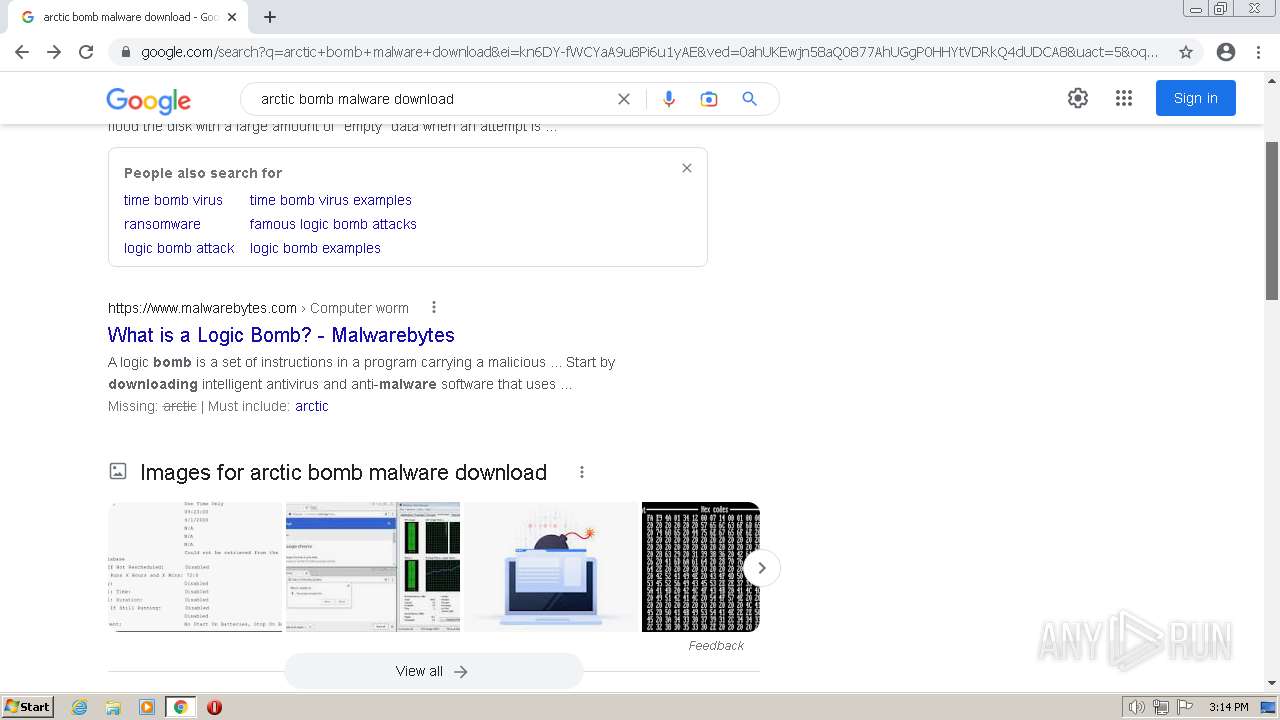The height and width of the screenshot is (720, 1280).
Task: Submit search with magnifier icon
Action: (749, 99)
